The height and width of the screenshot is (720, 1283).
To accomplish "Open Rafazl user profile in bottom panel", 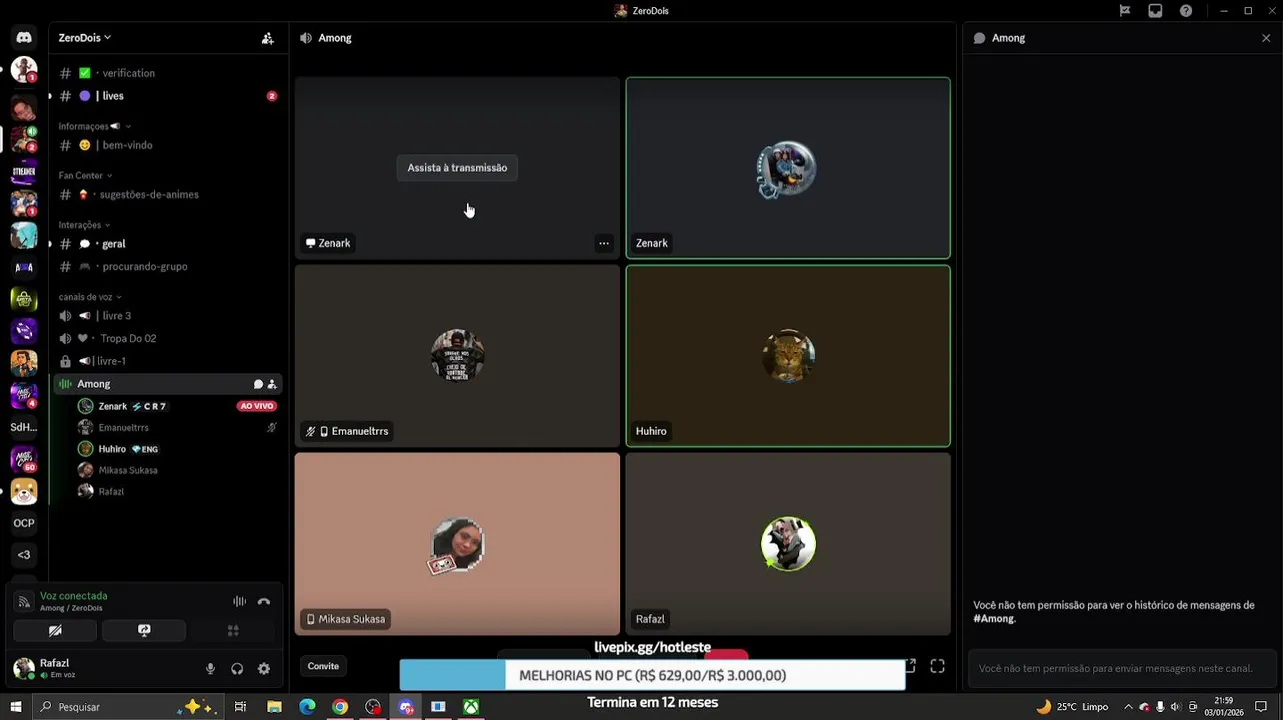I will [x=55, y=668].
